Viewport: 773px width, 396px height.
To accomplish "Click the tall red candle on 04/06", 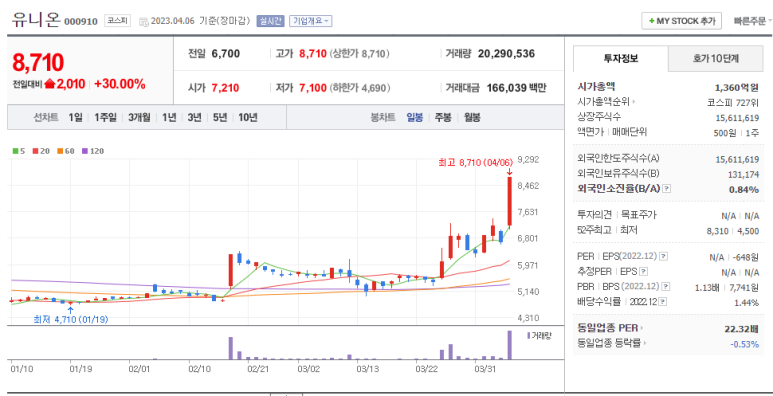I will pos(510,201).
